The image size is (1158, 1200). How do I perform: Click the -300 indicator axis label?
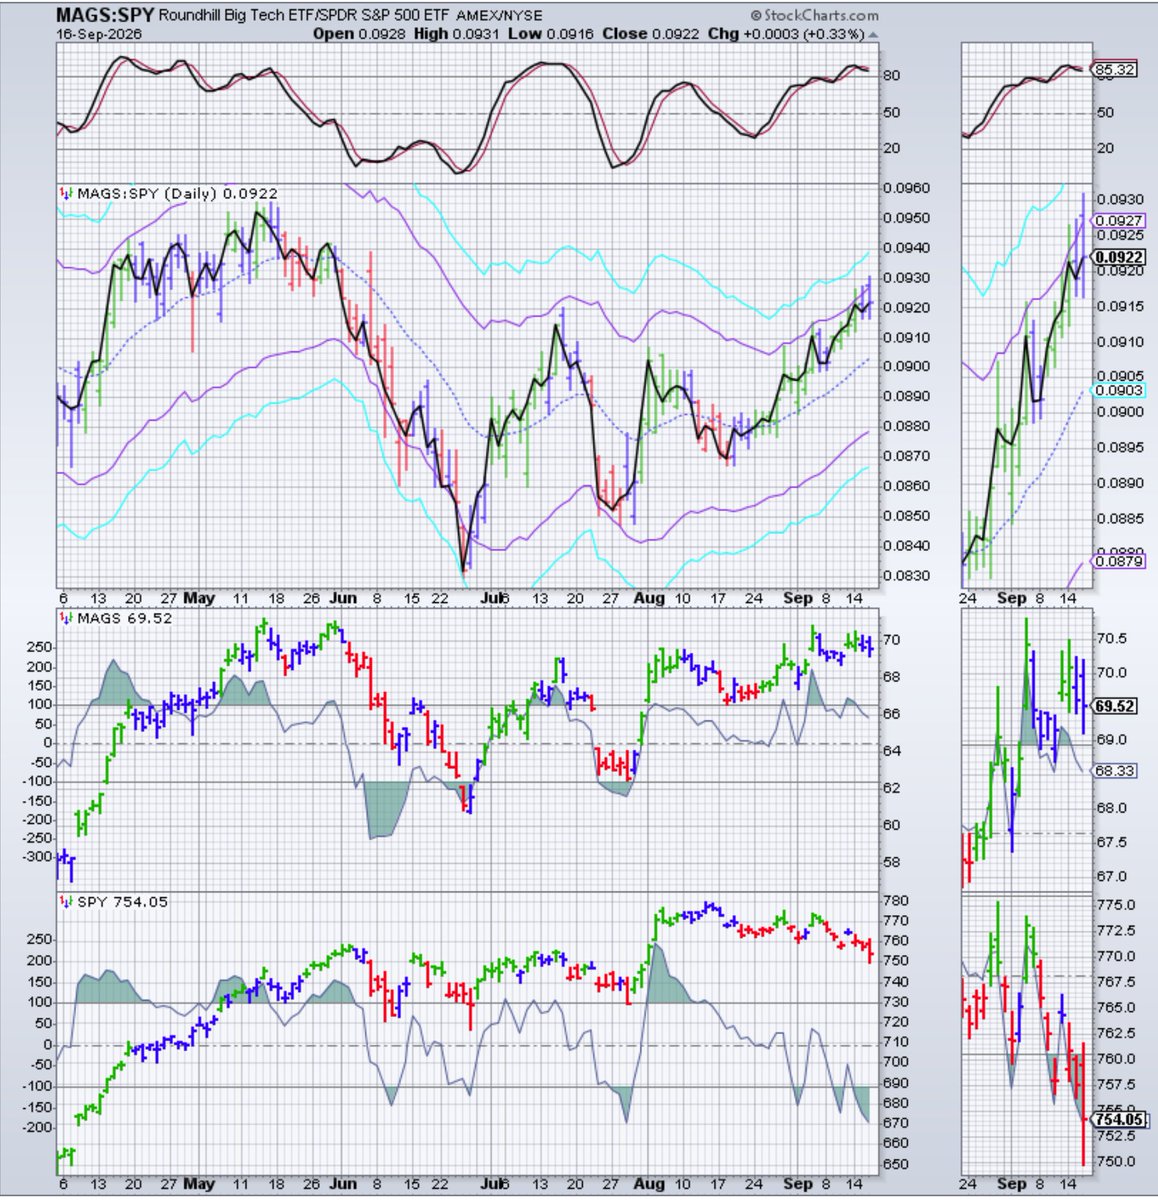pyautogui.click(x=37, y=857)
